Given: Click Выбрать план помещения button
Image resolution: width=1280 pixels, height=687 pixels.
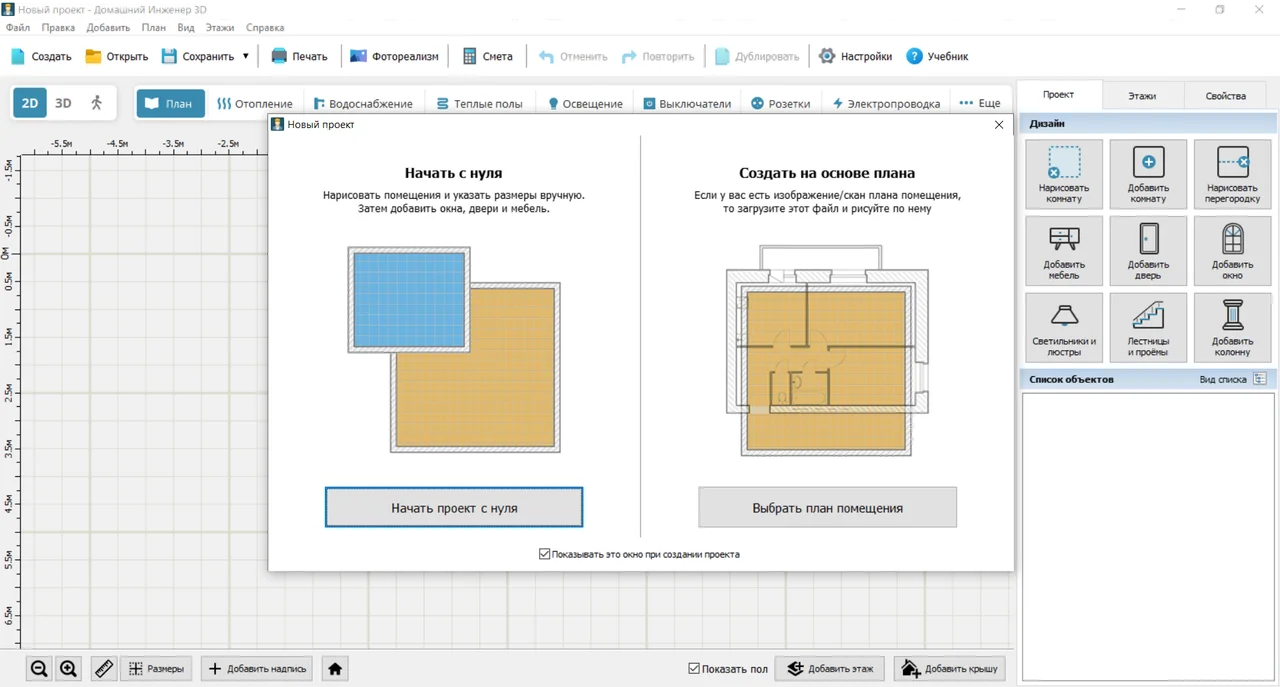Looking at the screenshot, I should point(827,508).
